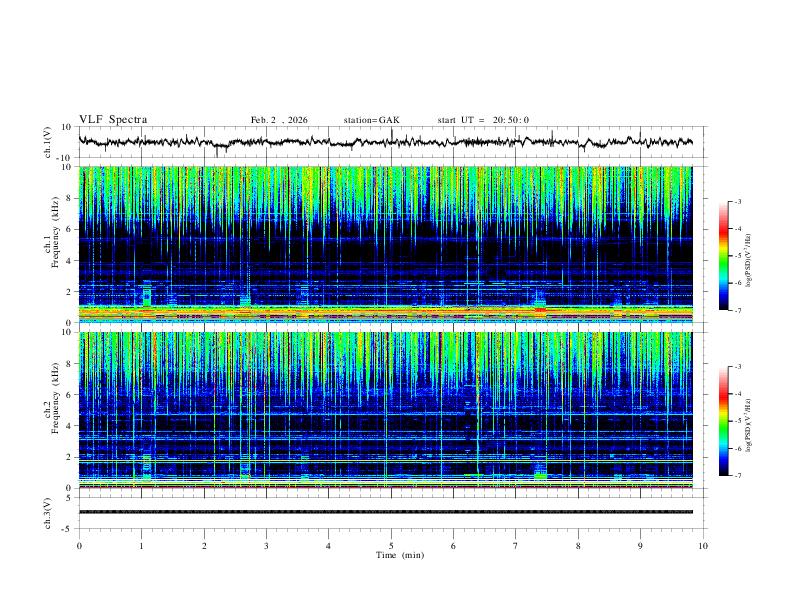
Task: Click the "-4" tick on ch.2 color bar
Action: [737, 393]
